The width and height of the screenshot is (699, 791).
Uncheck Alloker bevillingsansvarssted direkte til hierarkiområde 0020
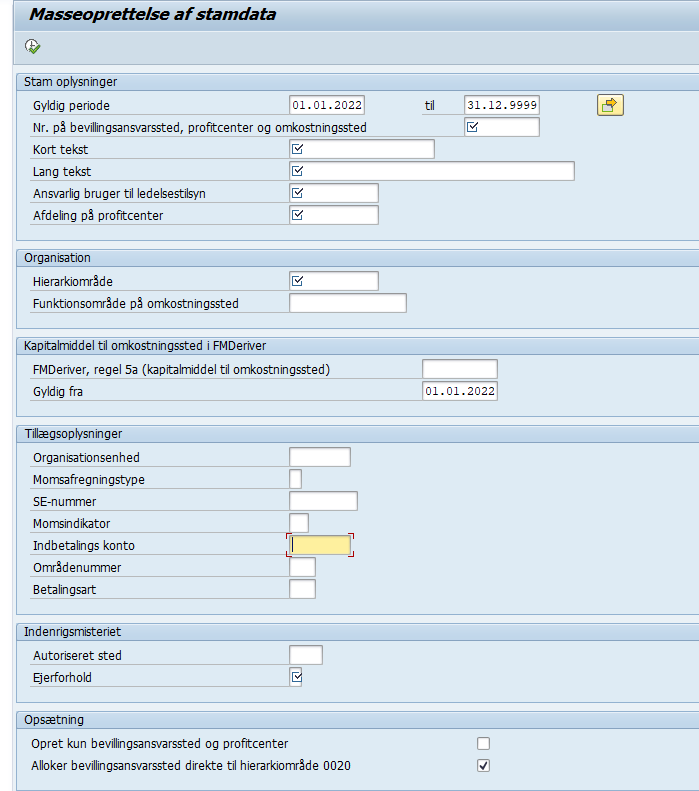coord(484,766)
